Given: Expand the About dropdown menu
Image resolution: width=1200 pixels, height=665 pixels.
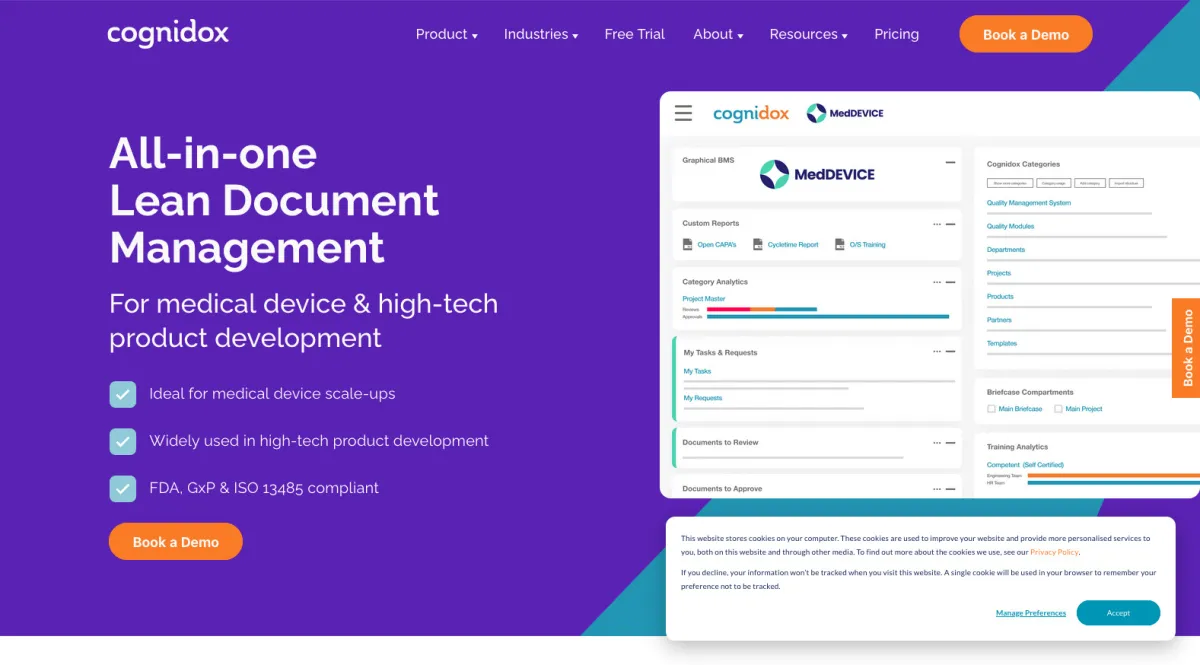Looking at the screenshot, I should pos(718,34).
